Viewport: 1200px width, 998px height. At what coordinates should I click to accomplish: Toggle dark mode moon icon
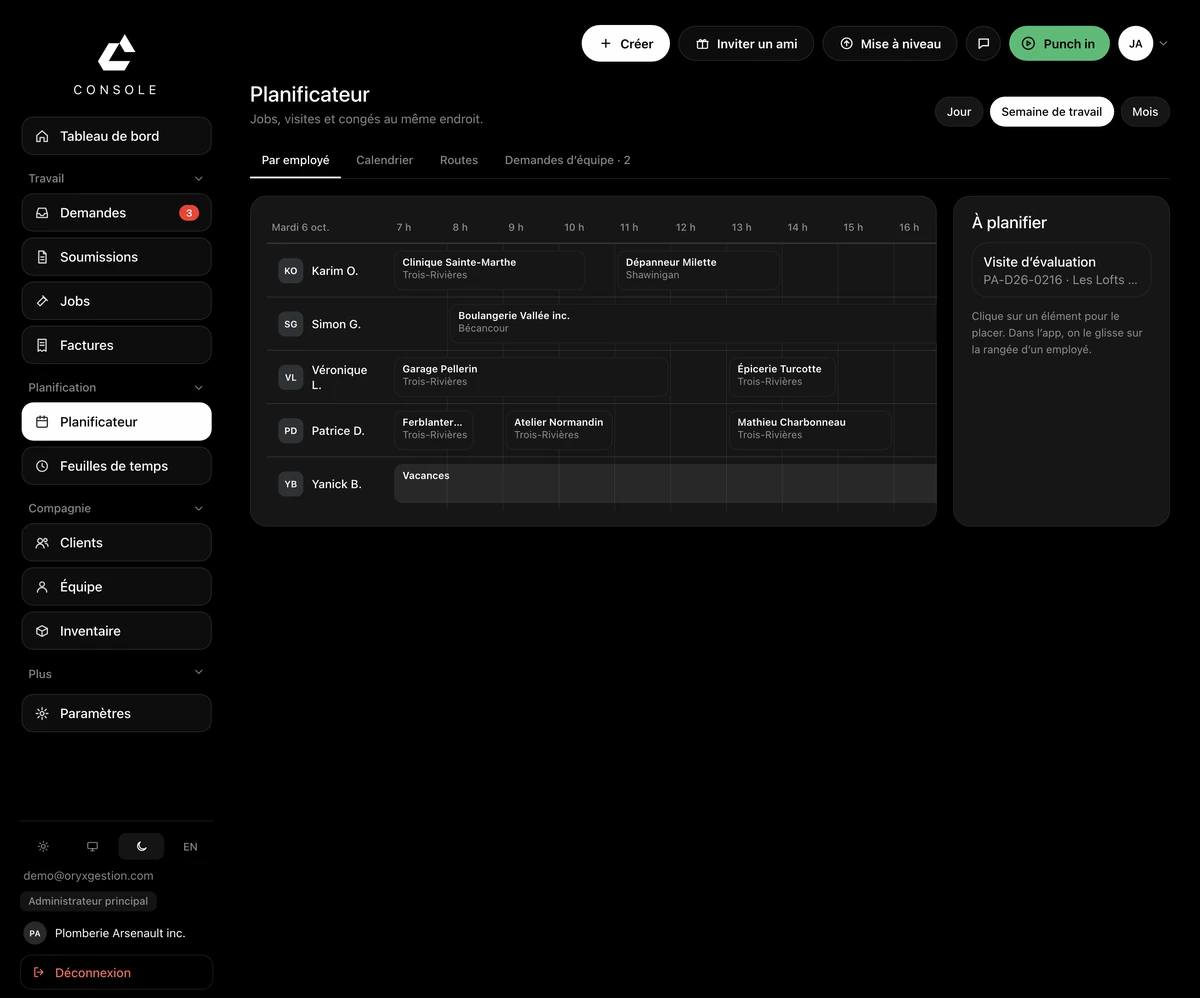pos(141,846)
